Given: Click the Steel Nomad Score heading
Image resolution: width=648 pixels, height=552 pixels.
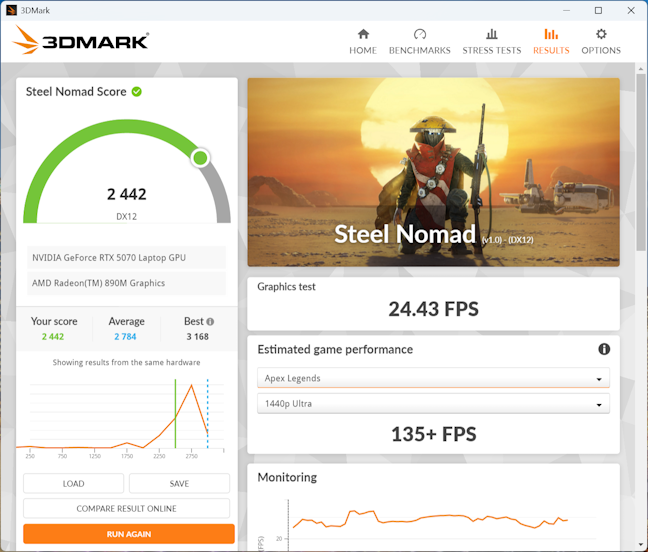Looking at the screenshot, I should (x=76, y=92).
